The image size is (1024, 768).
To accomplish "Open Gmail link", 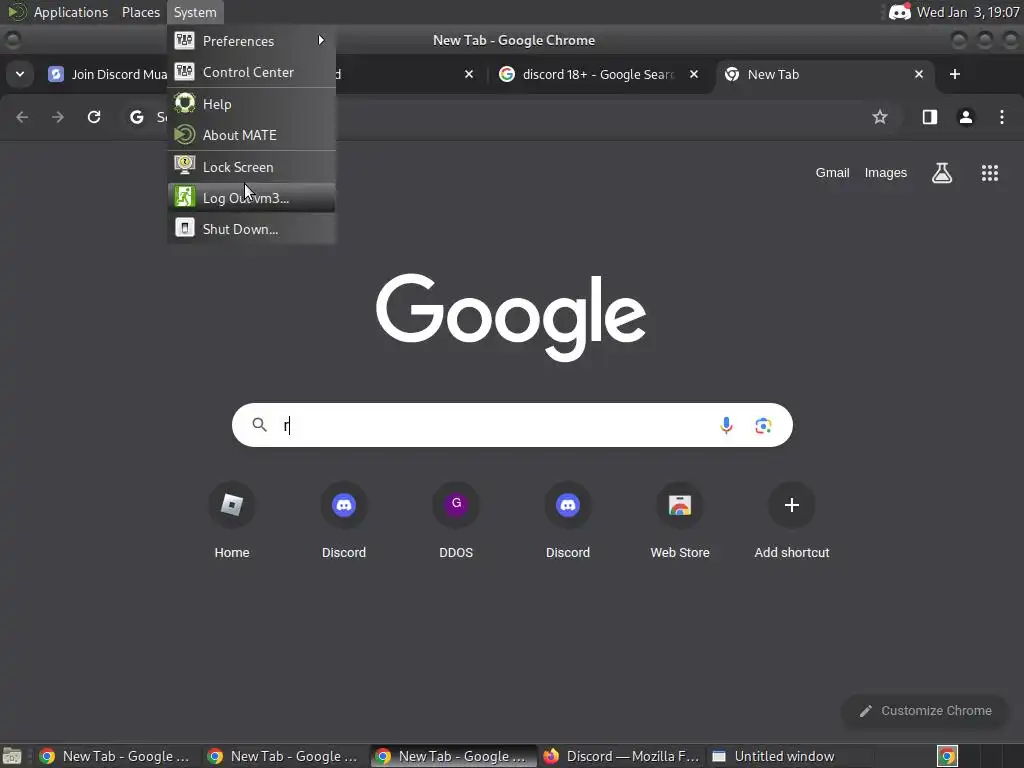I will (832, 172).
